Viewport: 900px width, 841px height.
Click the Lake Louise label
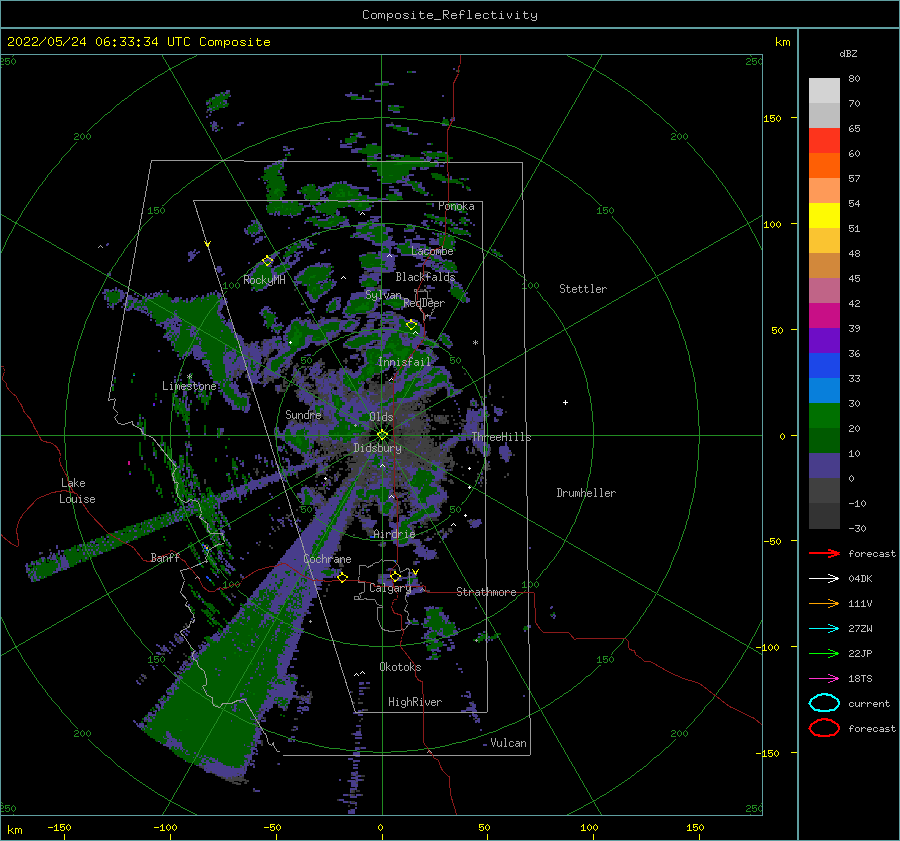coord(77,491)
